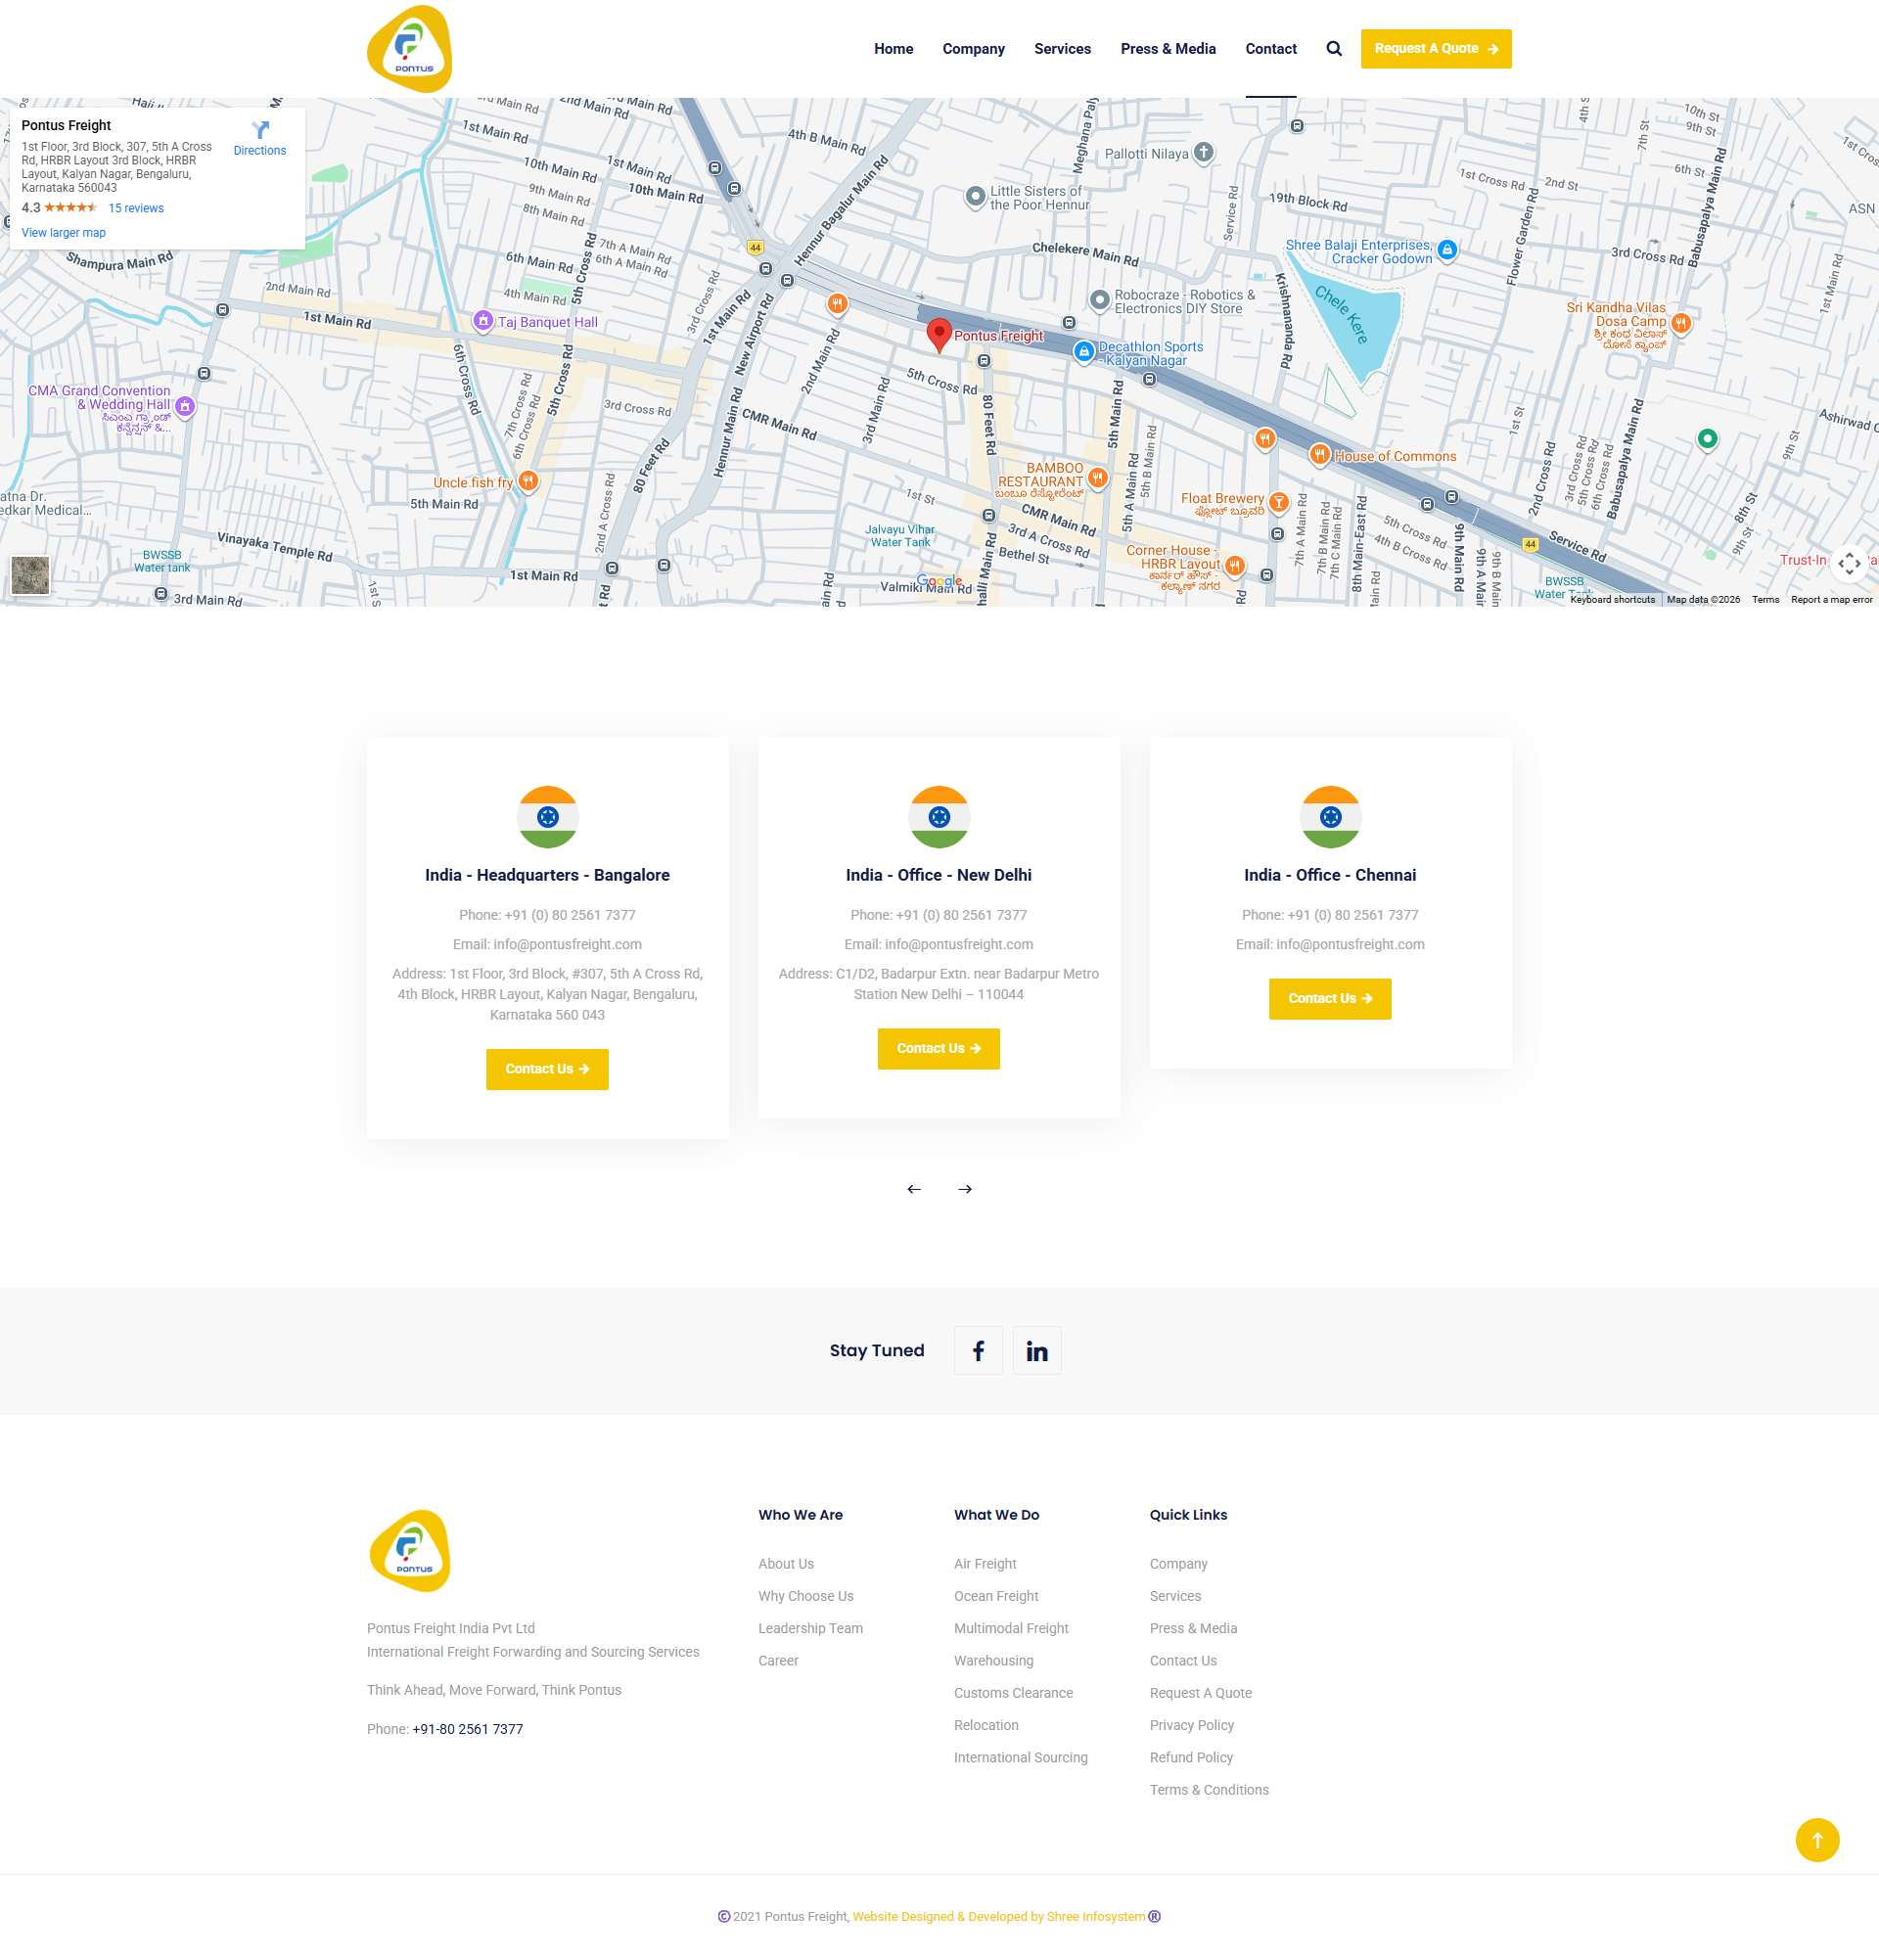Click the scroll-to-top arrow button
Image resolution: width=1879 pixels, height=1960 pixels.
tap(1816, 1839)
